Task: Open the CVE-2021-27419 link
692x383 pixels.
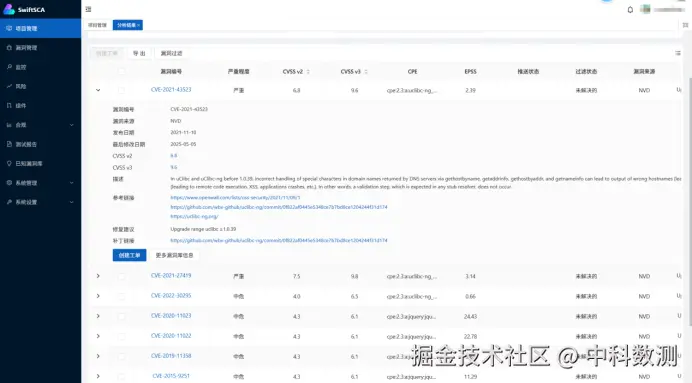Action: [x=171, y=275]
